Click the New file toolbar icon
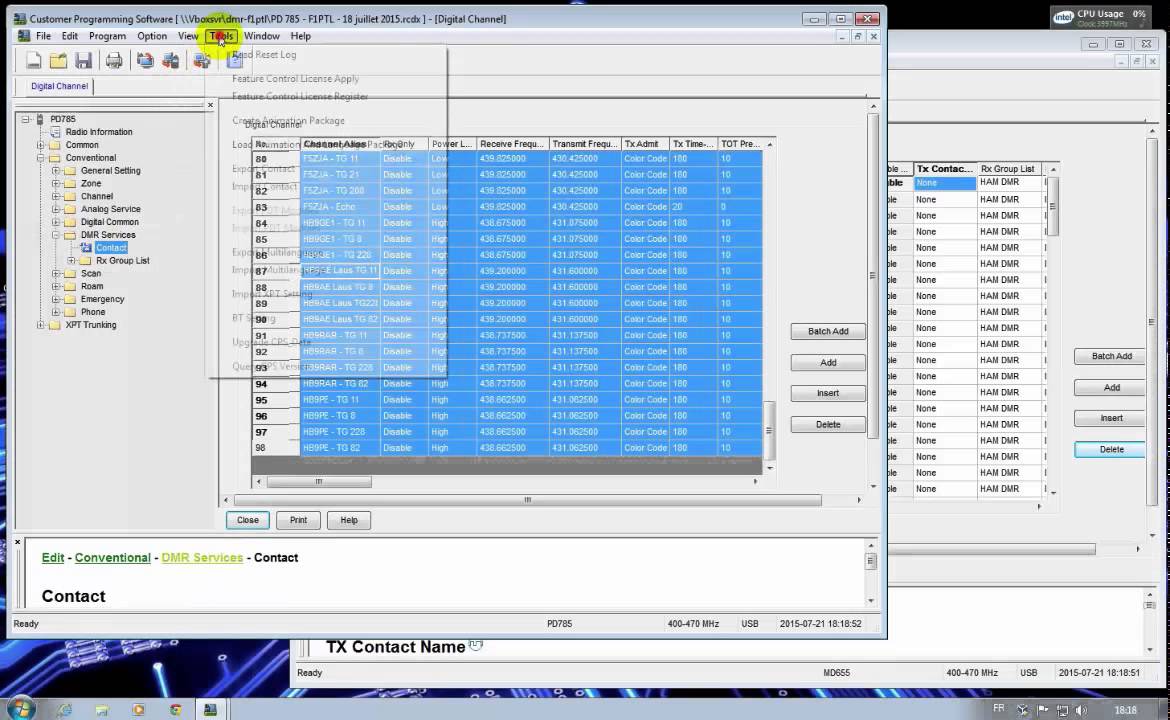The height and width of the screenshot is (720, 1170). pos(33,60)
